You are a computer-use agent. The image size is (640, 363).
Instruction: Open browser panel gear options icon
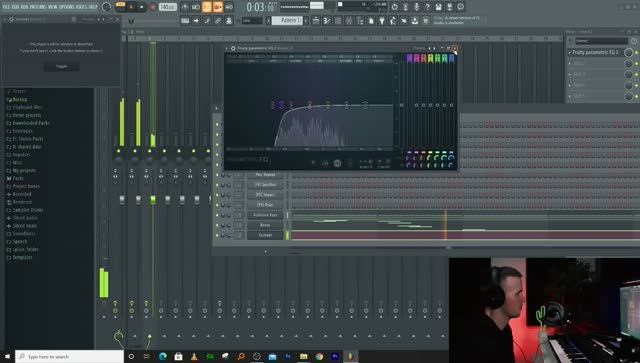[x=11, y=19]
